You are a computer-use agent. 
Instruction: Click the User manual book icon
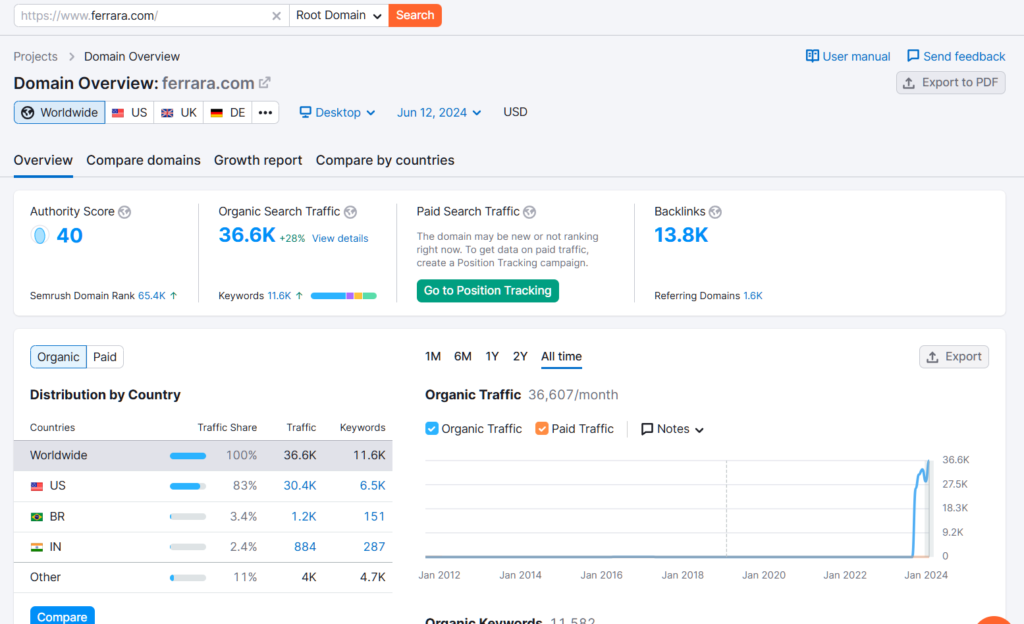(812, 56)
